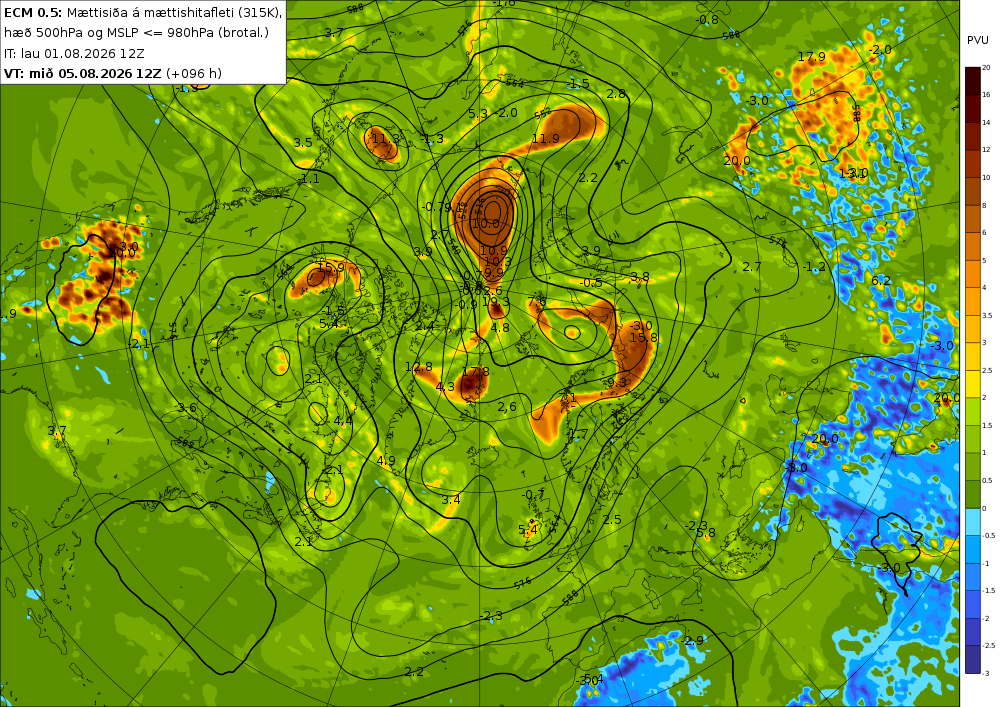
Task: Click the '3.4' value label on the map
Action: (451, 499)
